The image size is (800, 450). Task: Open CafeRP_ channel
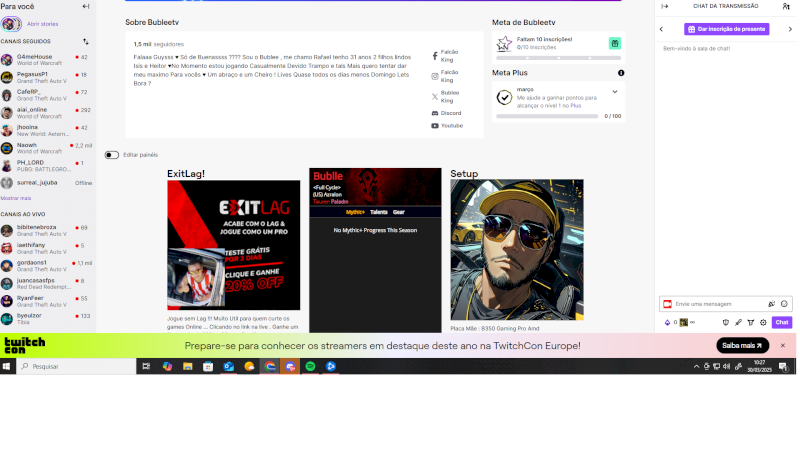[47, 95]
